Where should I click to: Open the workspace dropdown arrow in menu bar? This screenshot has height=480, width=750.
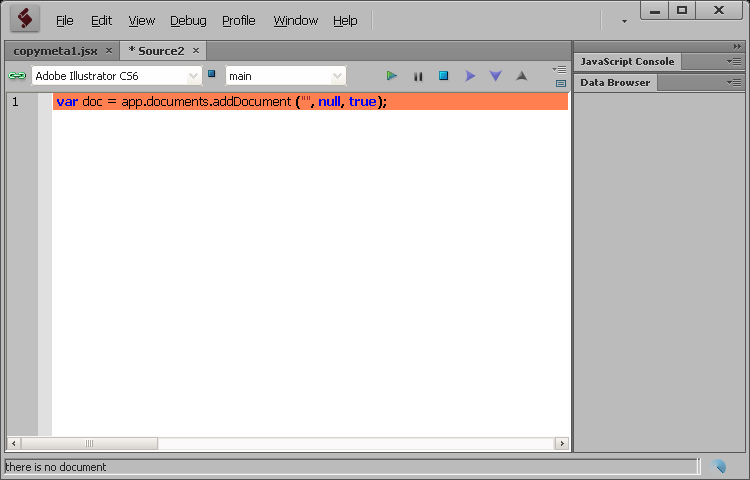(624, 21)
